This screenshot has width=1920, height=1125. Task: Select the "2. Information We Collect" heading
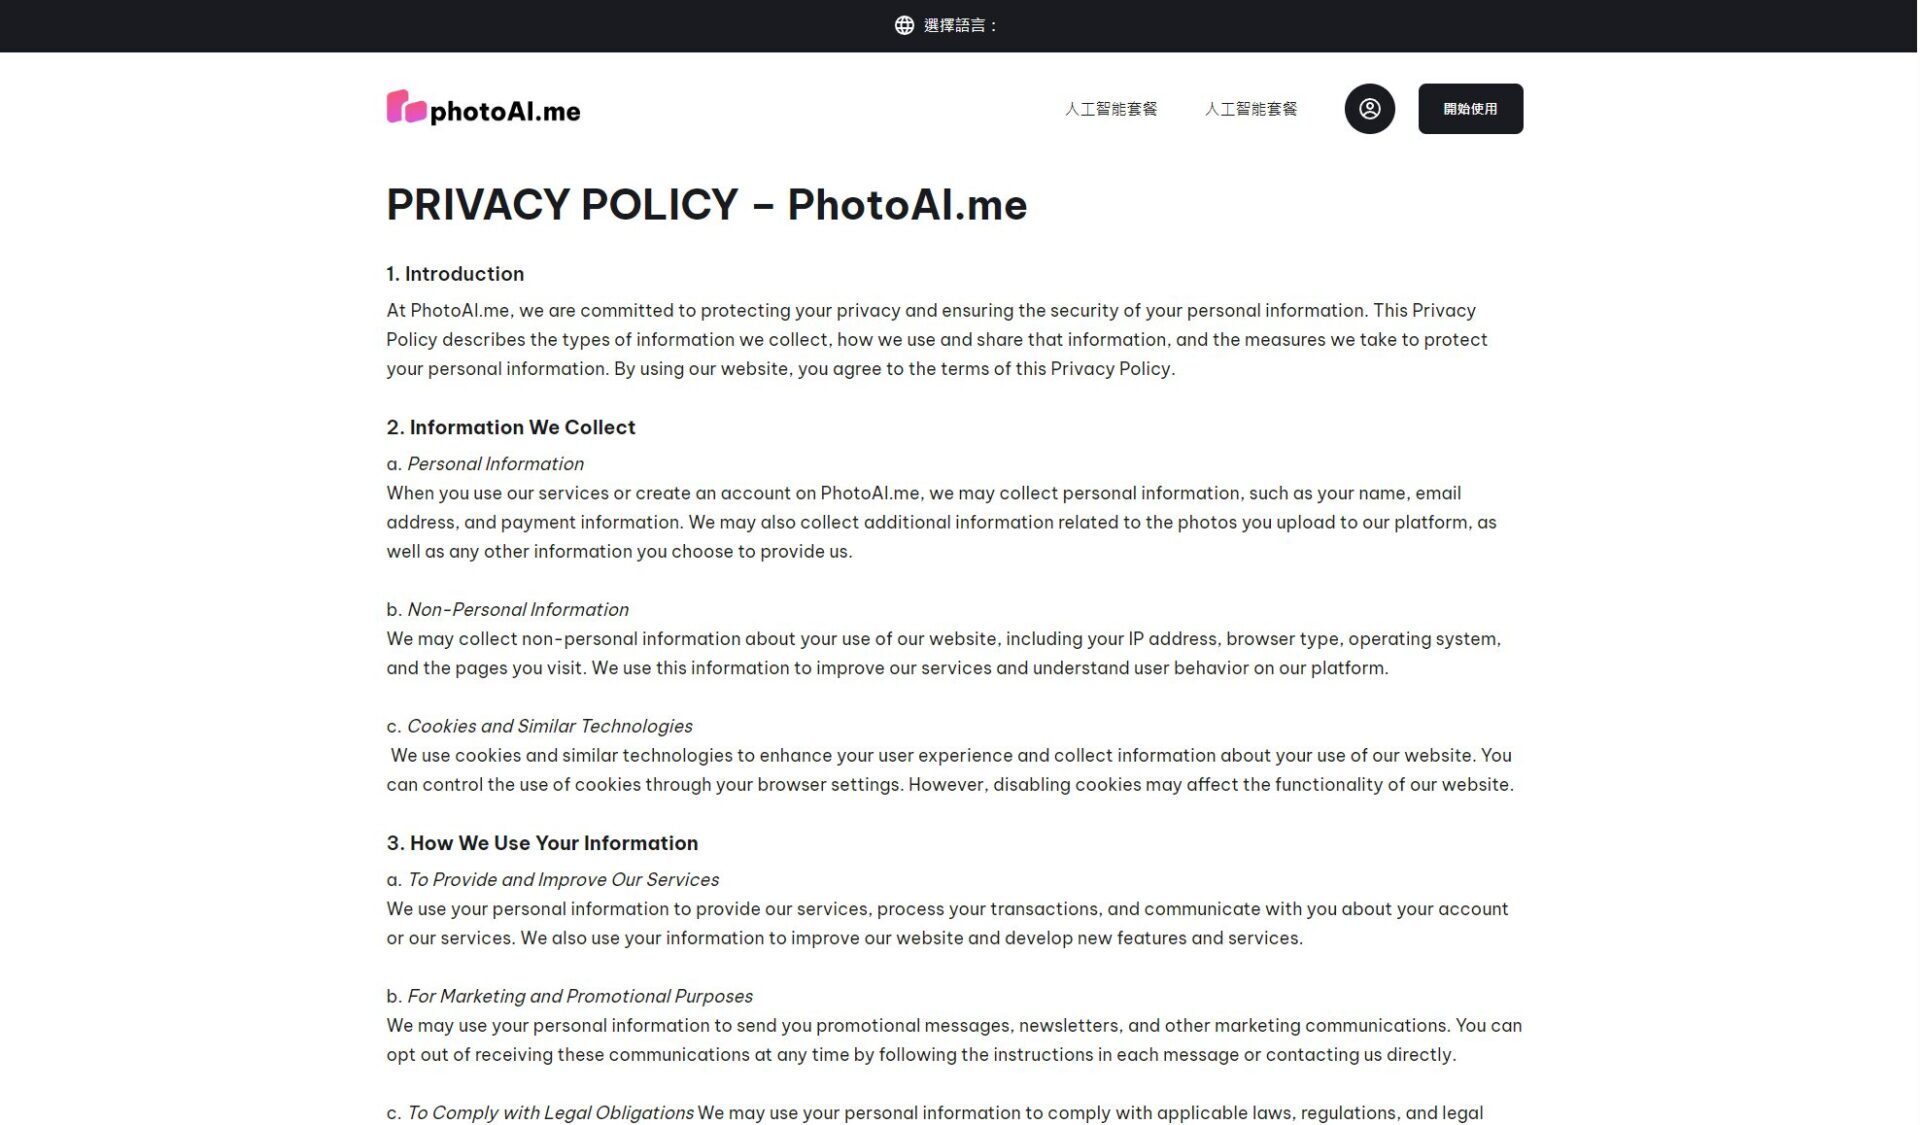click(x=511, y=427)
